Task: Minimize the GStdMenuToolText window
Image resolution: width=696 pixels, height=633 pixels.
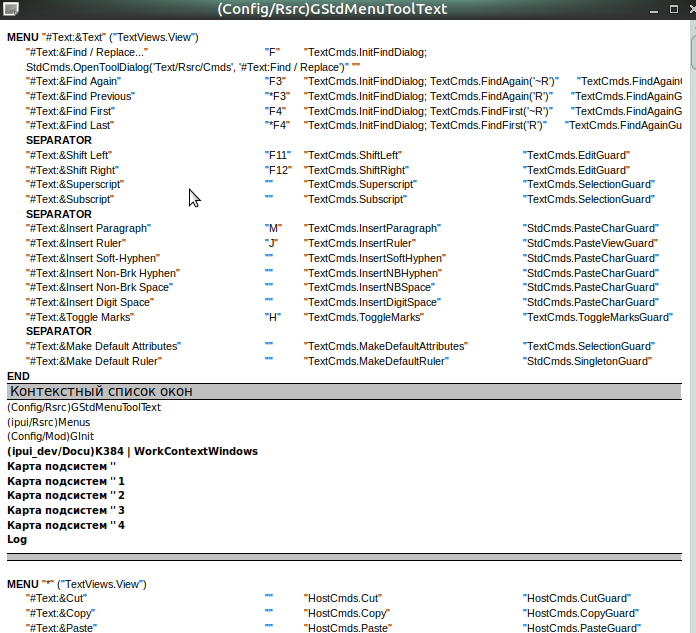Action: tap(653, 9)
